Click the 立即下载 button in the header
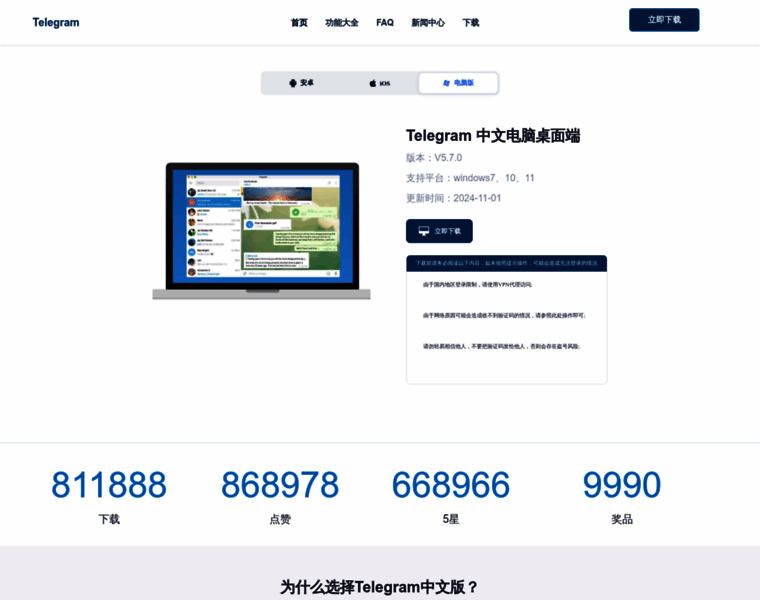The width and height of the screenshot is (760, 600). pyautogui.click(x=664, y=20)
